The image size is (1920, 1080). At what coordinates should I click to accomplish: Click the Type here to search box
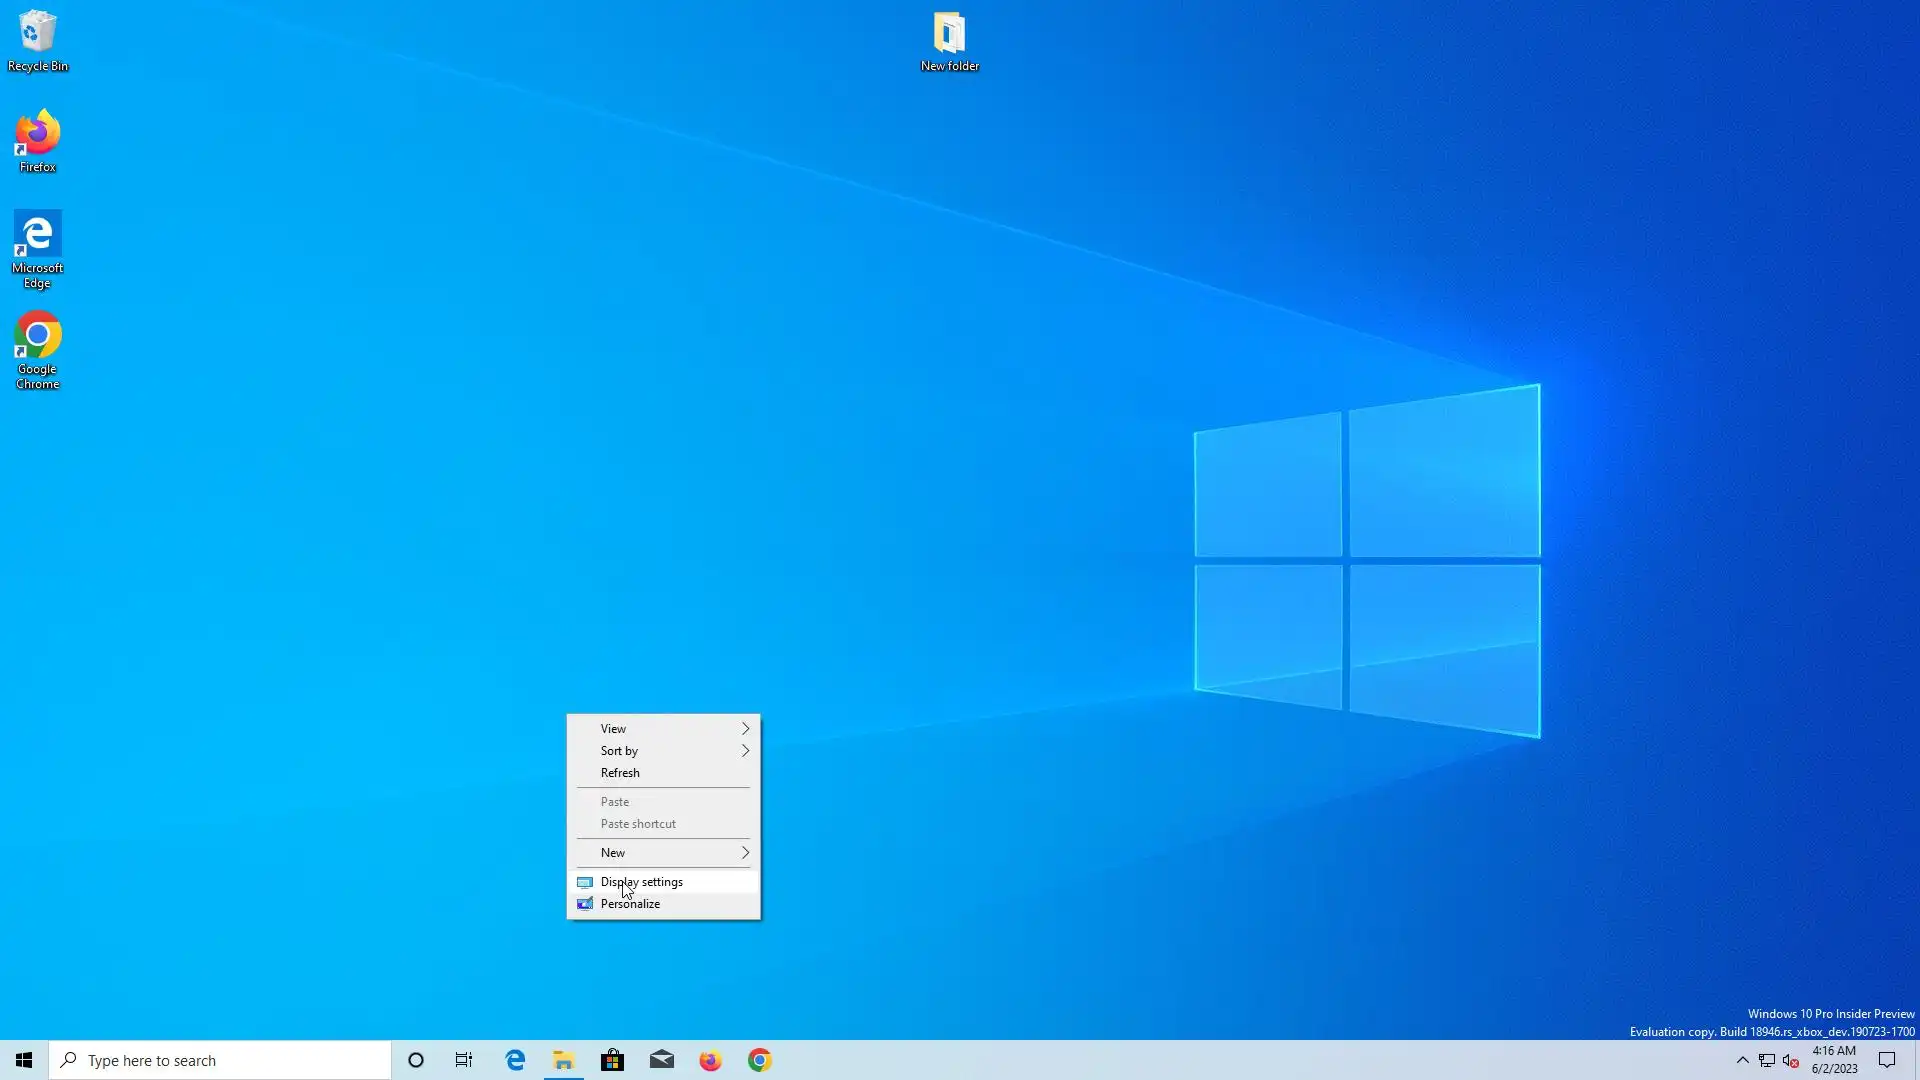coord(220,1060)
